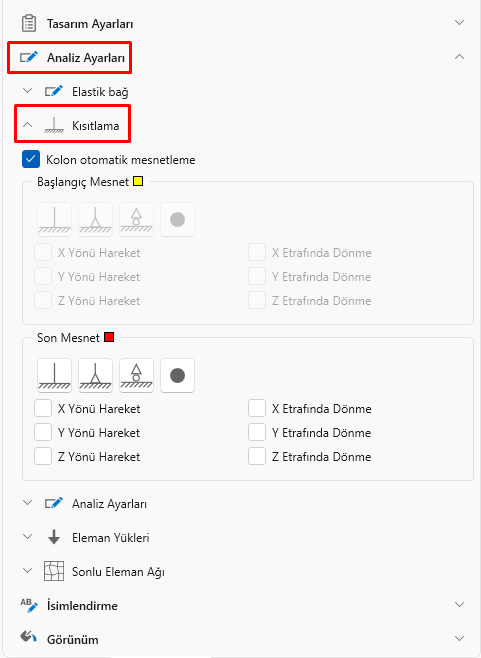481x658 pixels.
Task: Select roller support icon under Son Mesnet
Action: point(136,376)
